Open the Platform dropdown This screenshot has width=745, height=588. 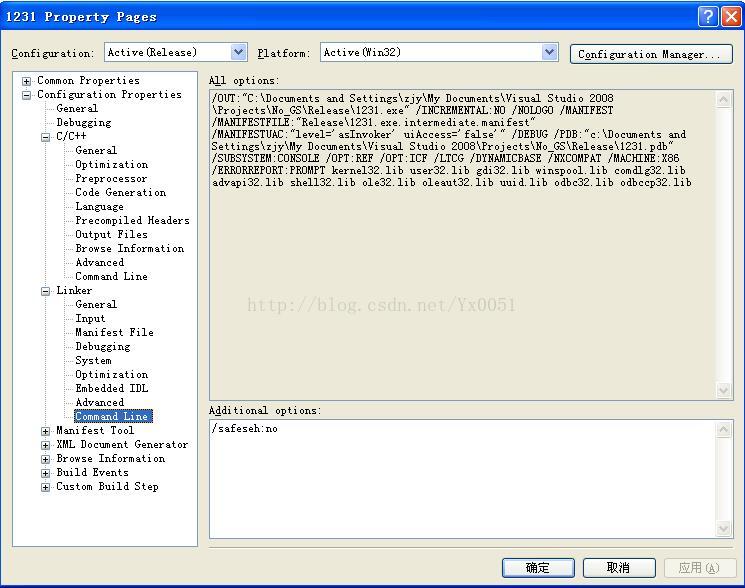[x=550, y=52]
